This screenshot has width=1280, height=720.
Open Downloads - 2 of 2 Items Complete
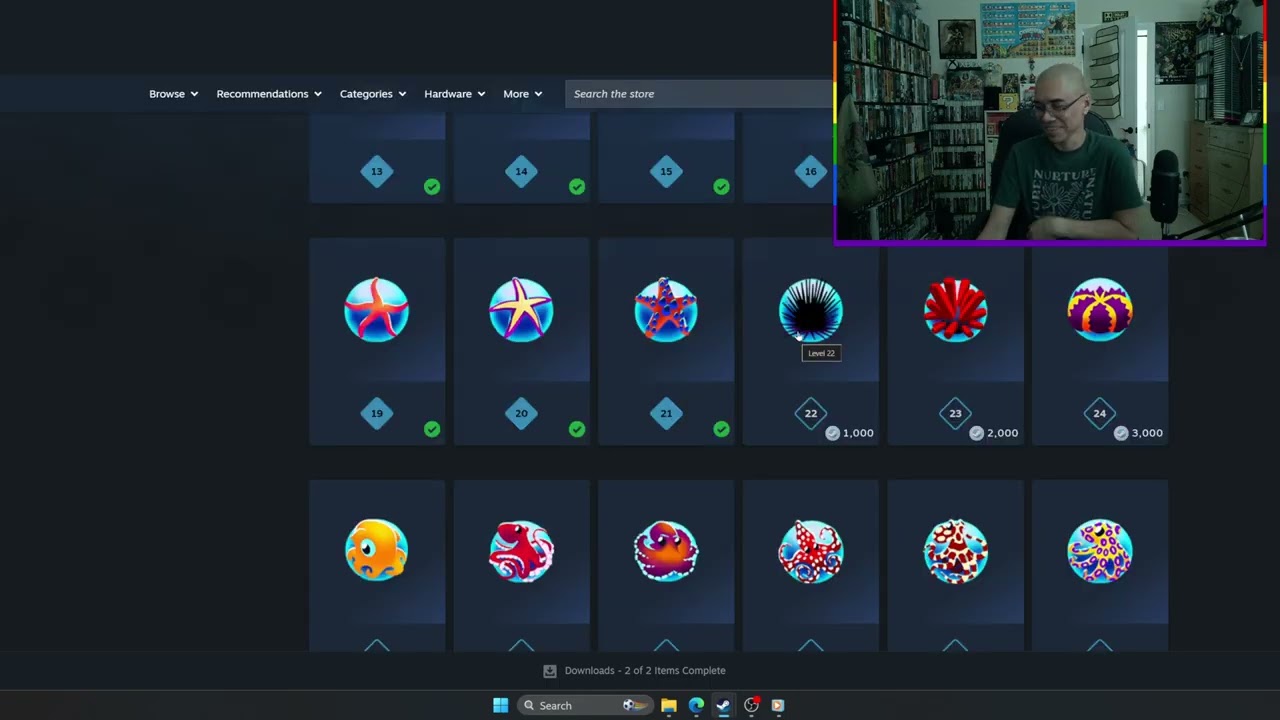pos(645,671)
